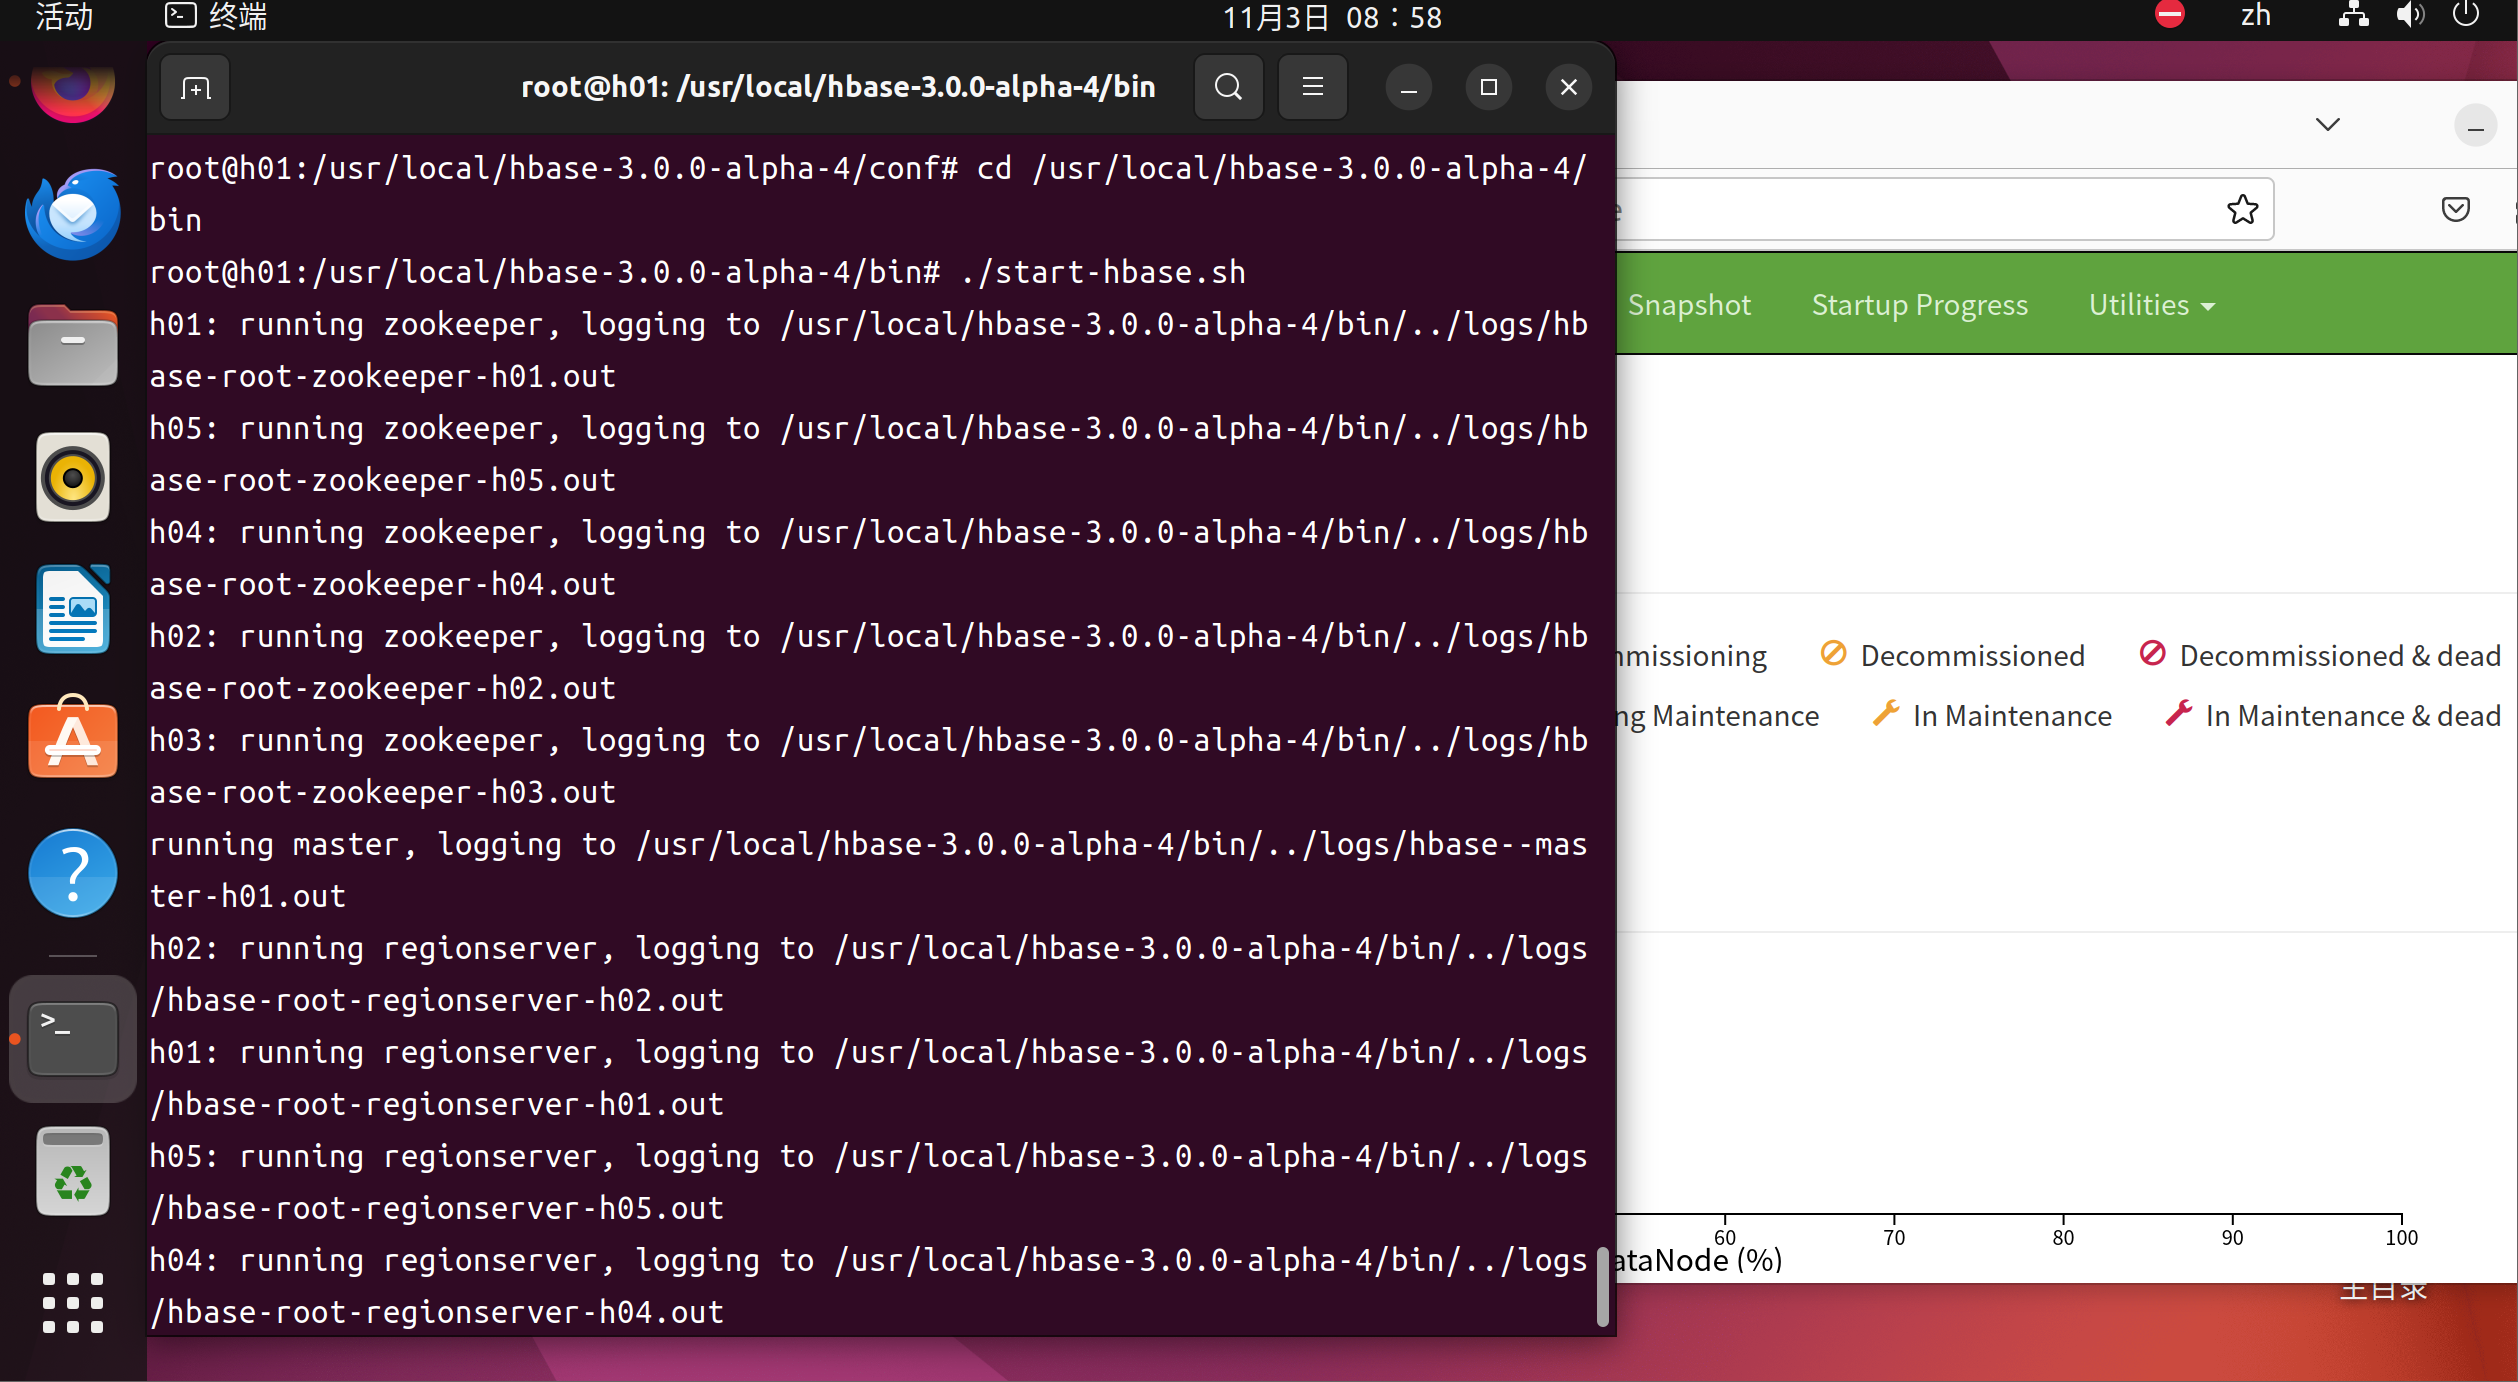Expand the Utilities dropdown menu

coord(2151,305)
